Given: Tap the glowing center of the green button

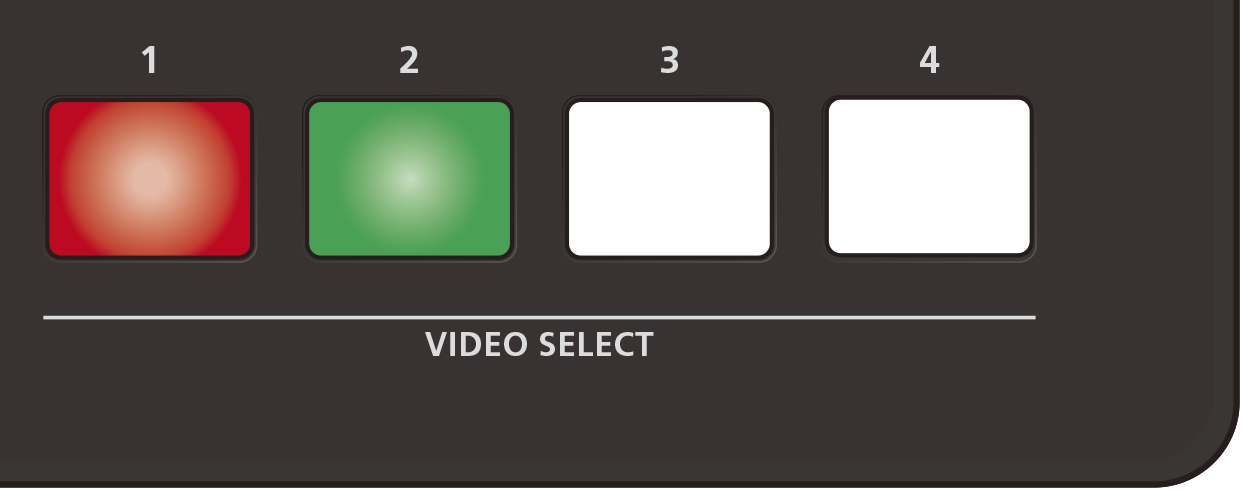Looking at the screenshot, I should click(410, 179).
